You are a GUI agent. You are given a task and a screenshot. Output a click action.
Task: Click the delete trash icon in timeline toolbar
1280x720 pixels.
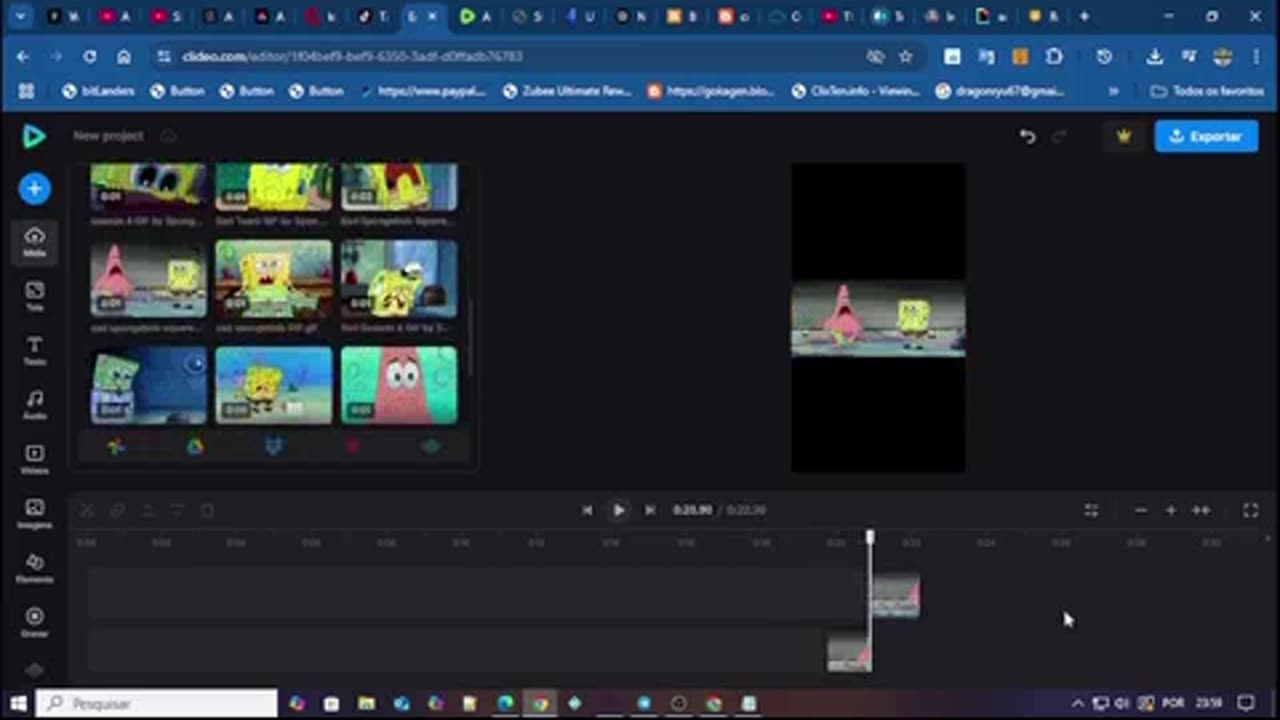click(207, 511)
